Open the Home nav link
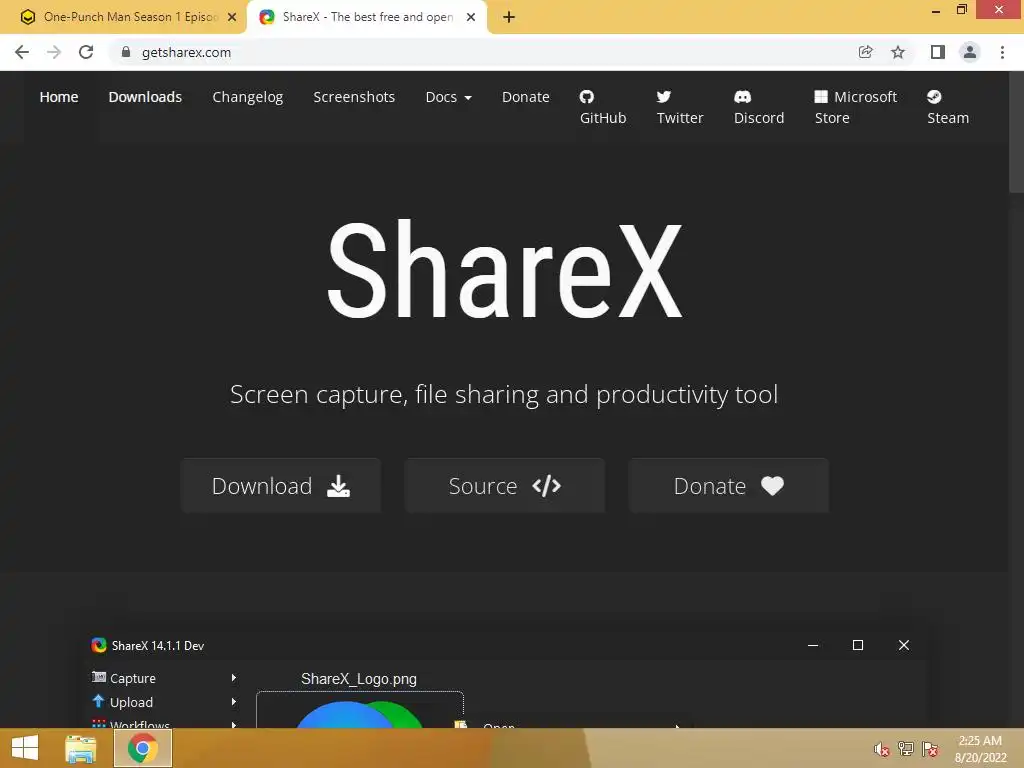The width and height of the screenshot is (1024, 768). [x=59, y=97]
